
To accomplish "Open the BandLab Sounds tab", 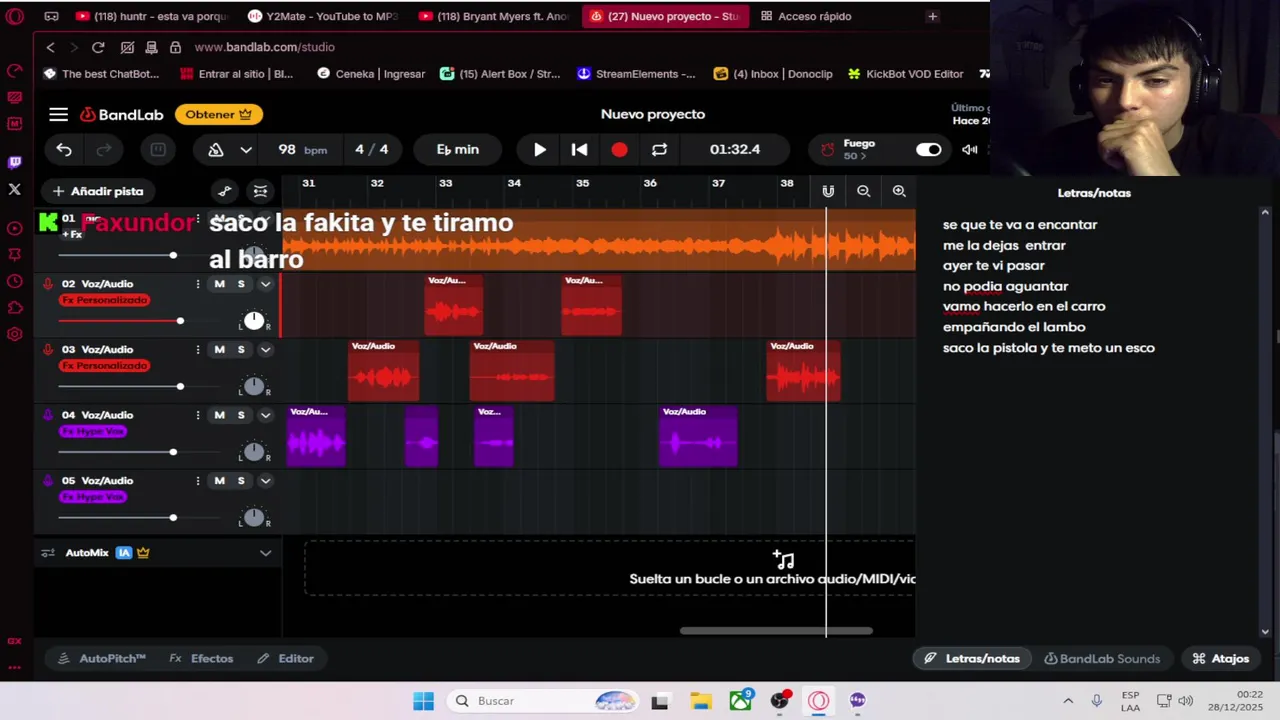I will pos(1102,658).
